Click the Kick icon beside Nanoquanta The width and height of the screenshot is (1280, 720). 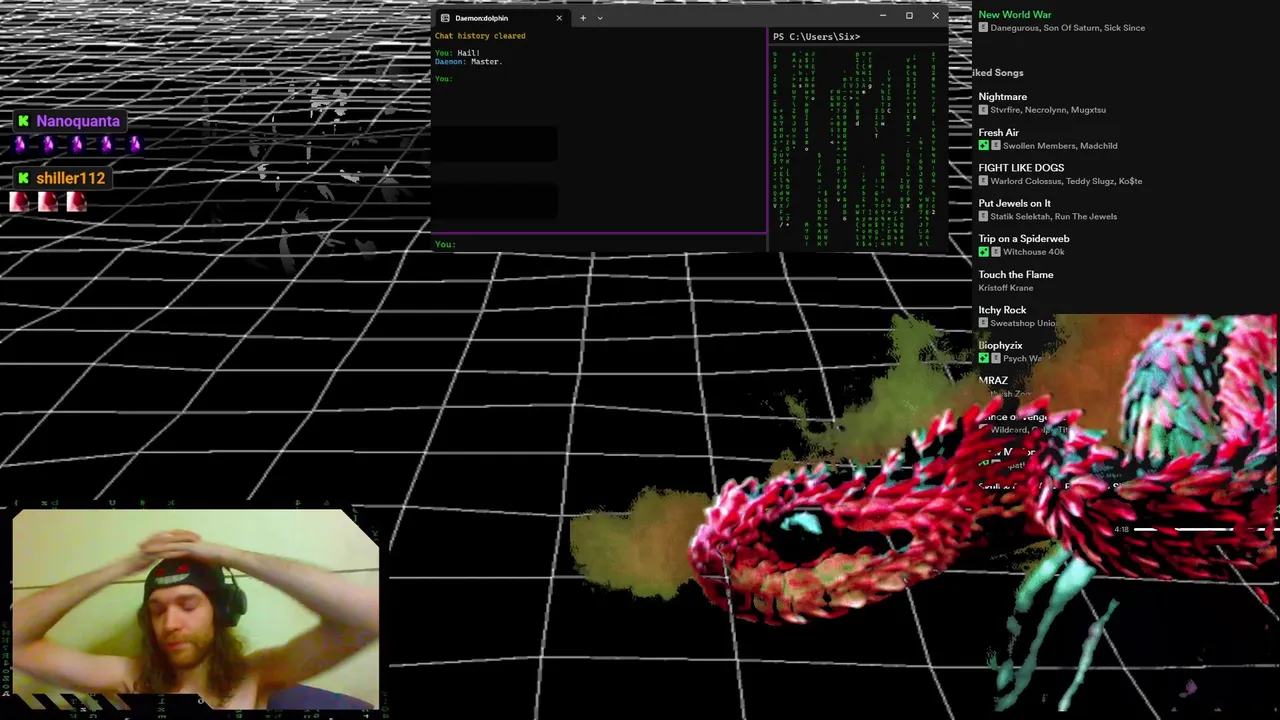point(23,121)
